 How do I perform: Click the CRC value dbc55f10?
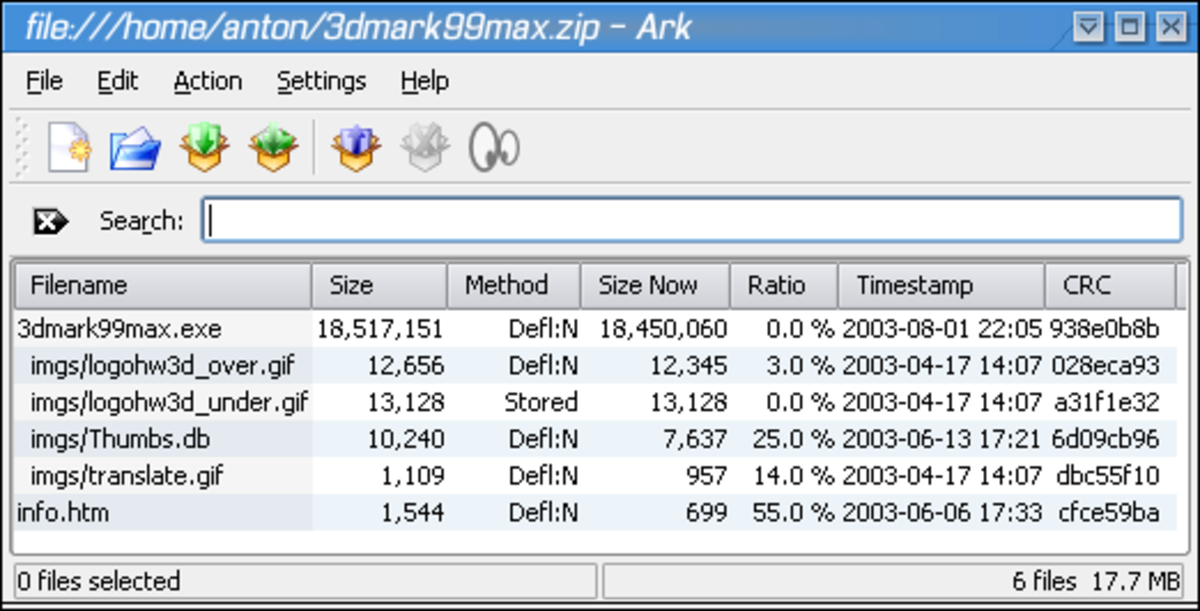pyautogui.click(x=1108, y=476)
